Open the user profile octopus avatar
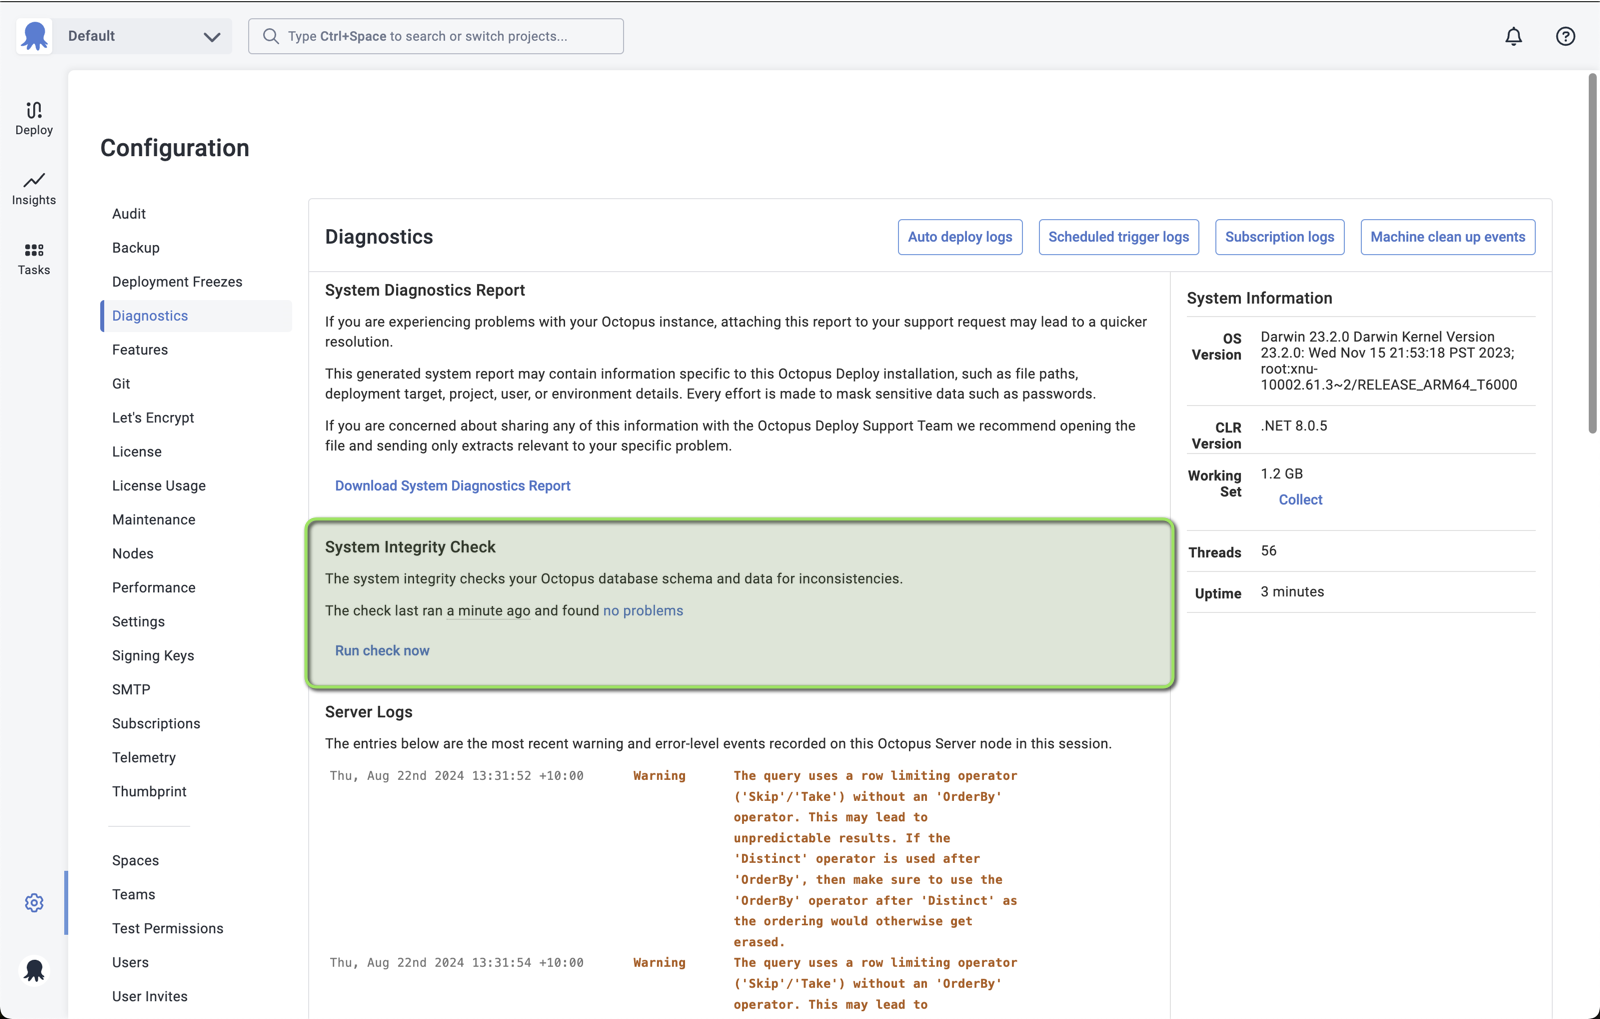Viewport: 1600px width, 1019px height. [x=34, y=970]
